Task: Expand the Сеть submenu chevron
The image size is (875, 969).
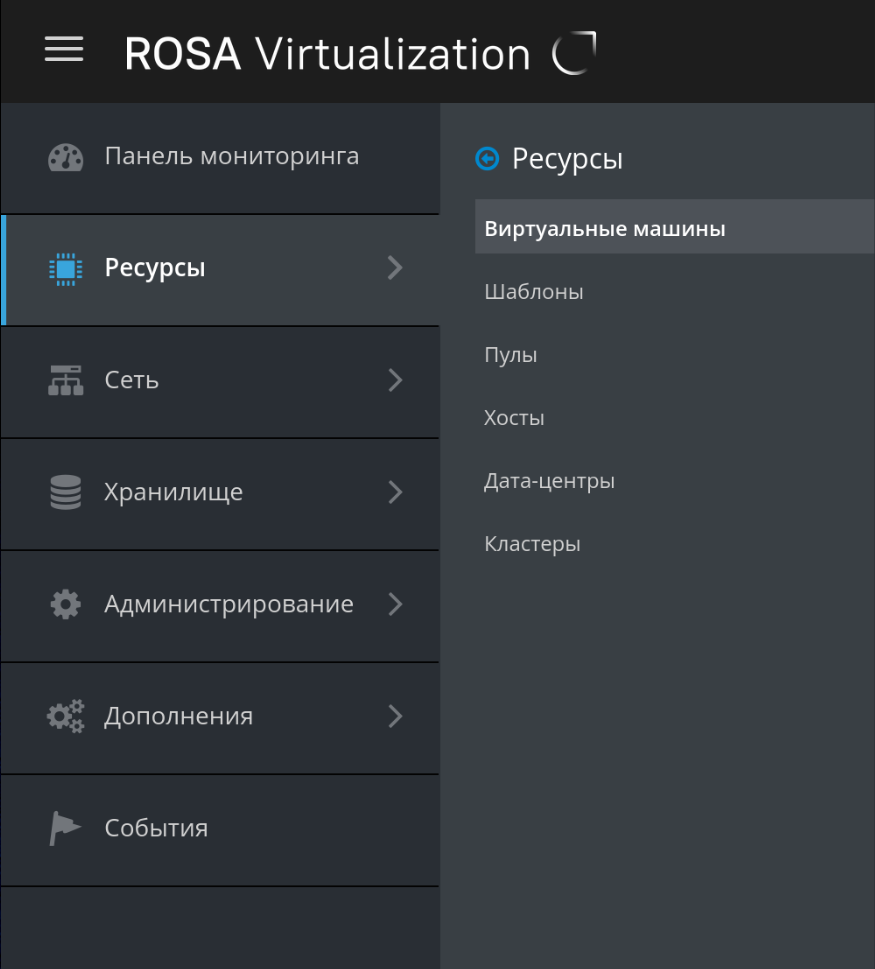Action: [x=395, y=380]
